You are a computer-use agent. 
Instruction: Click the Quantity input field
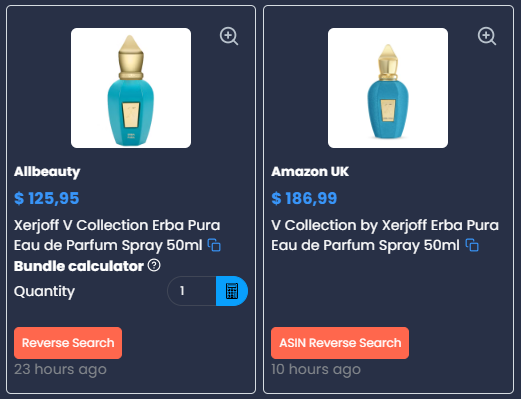pyautogui.click(x=192, y=291)
